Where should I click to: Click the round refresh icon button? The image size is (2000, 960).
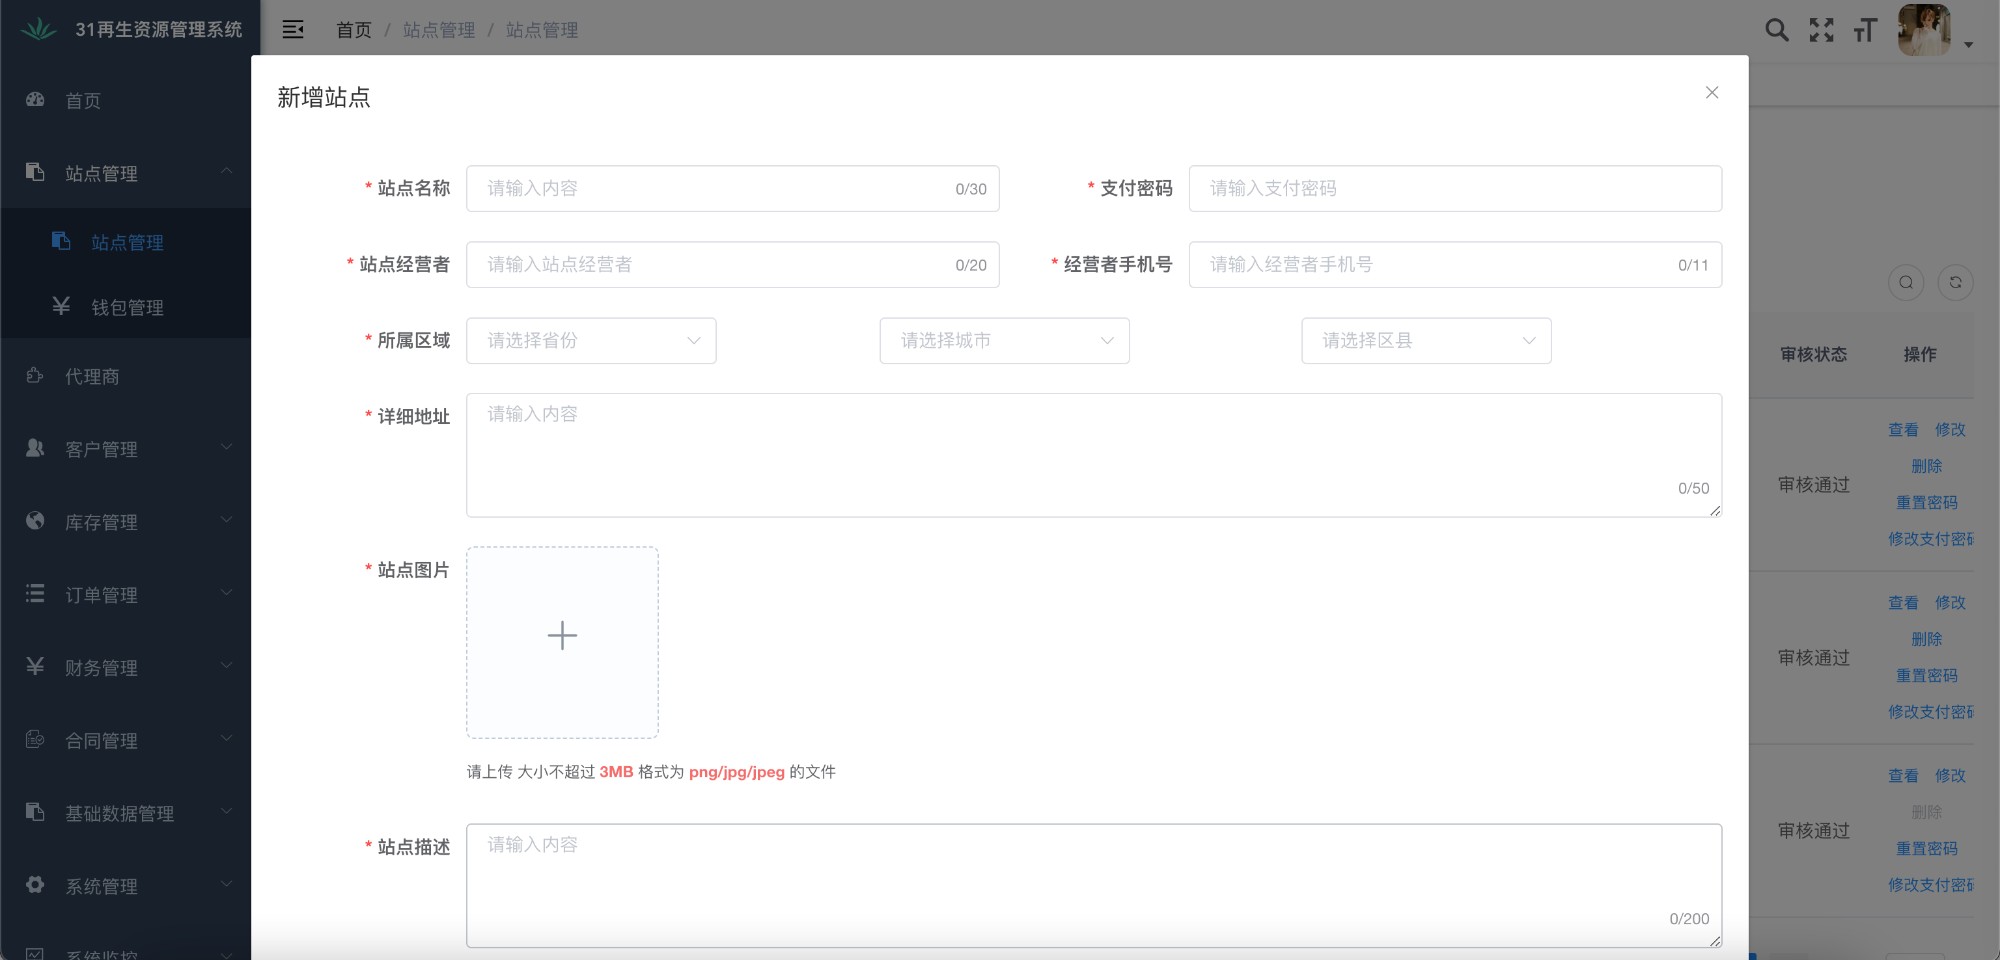(x=1955, y=283)
